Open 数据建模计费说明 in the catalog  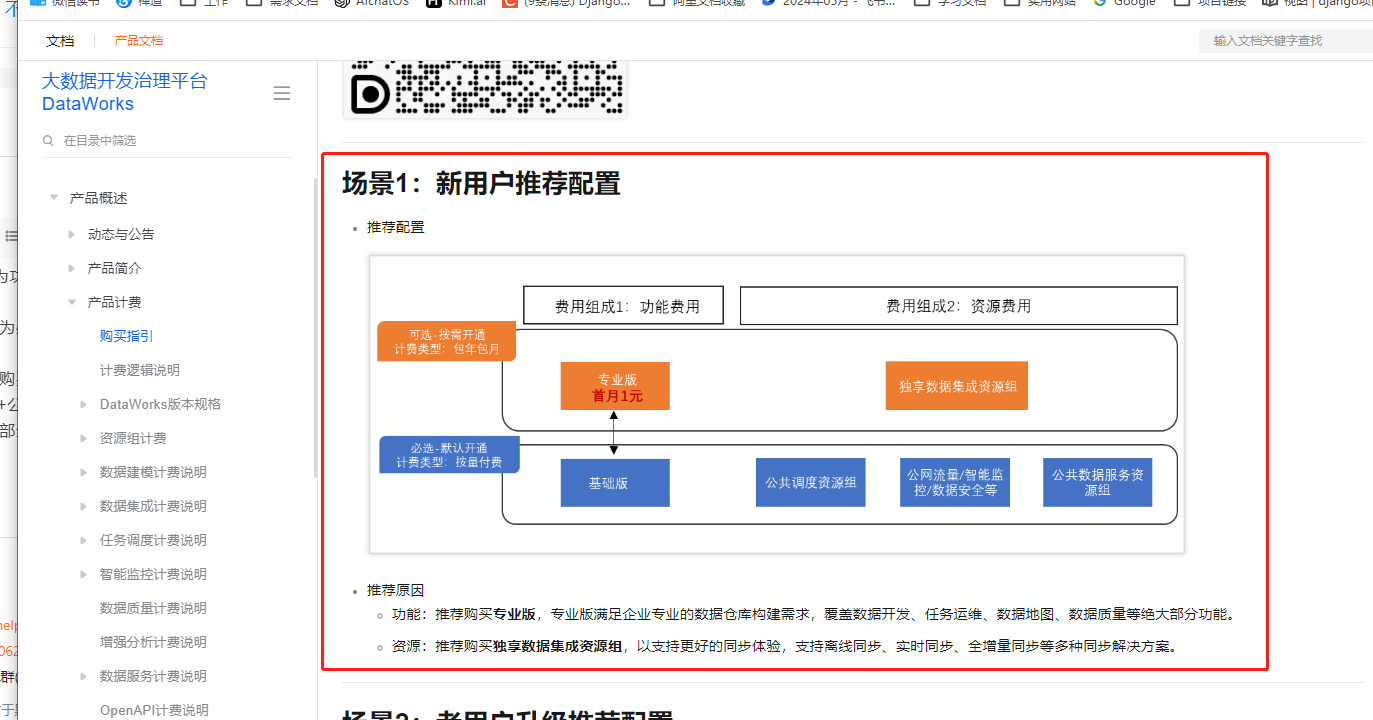pos(153,472)
